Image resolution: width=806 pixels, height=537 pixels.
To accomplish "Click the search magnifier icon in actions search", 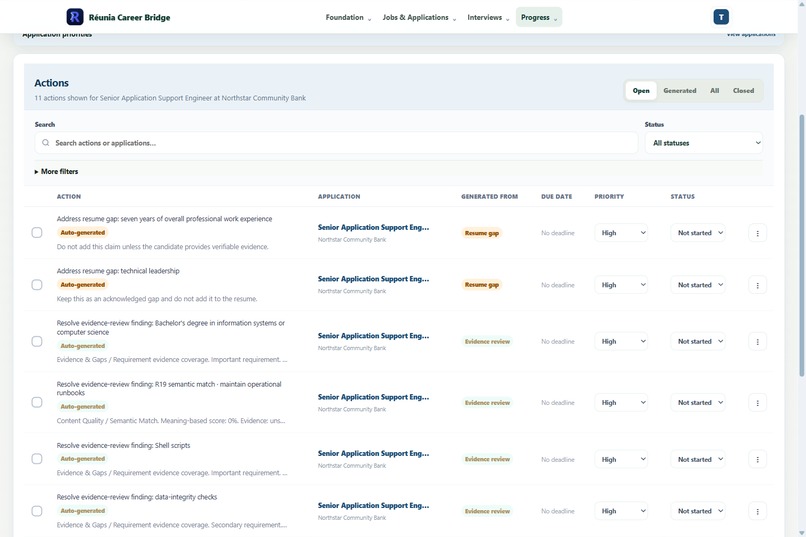I will (x=46, y=143).
